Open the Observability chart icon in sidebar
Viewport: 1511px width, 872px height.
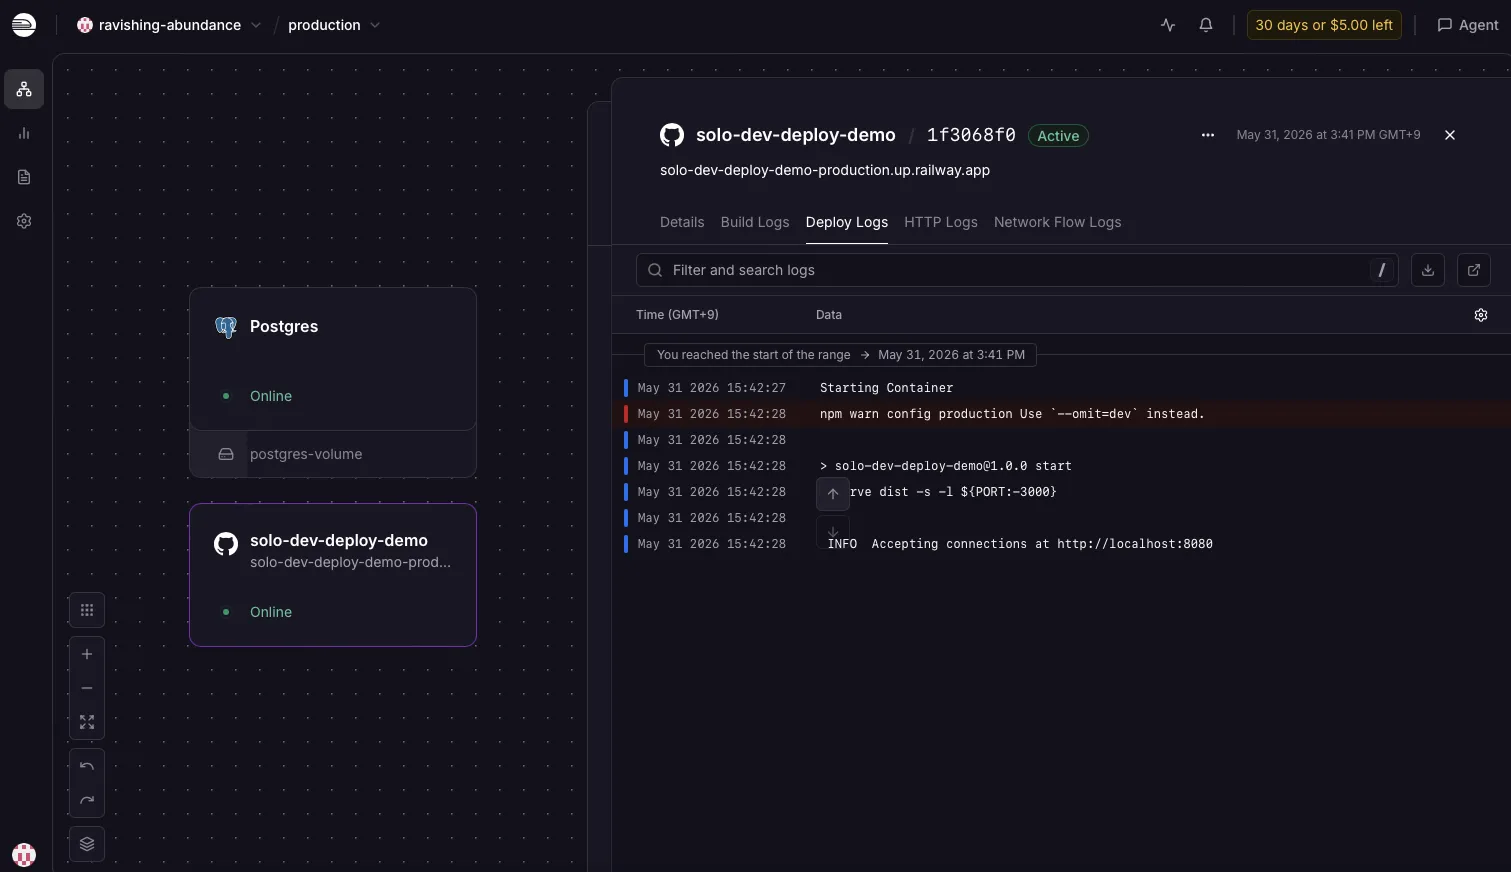point(24,133)
